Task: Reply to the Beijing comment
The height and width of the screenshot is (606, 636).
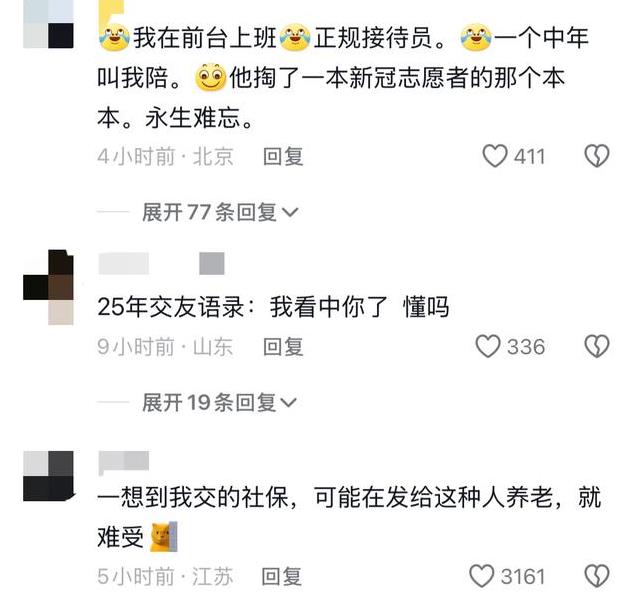Action: click(283, 157)
